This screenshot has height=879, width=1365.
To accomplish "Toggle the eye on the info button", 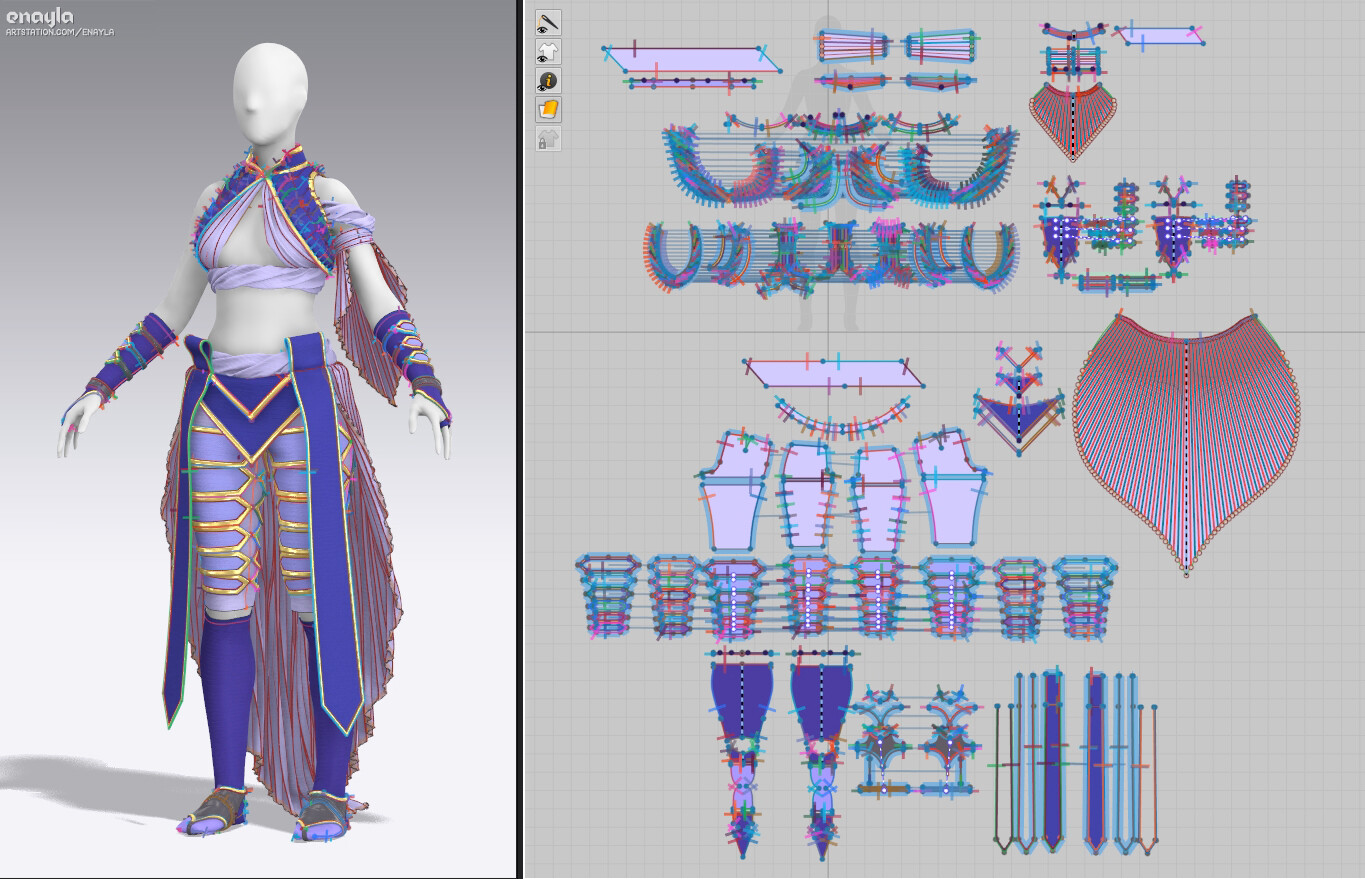I will [x=542, y=86].
